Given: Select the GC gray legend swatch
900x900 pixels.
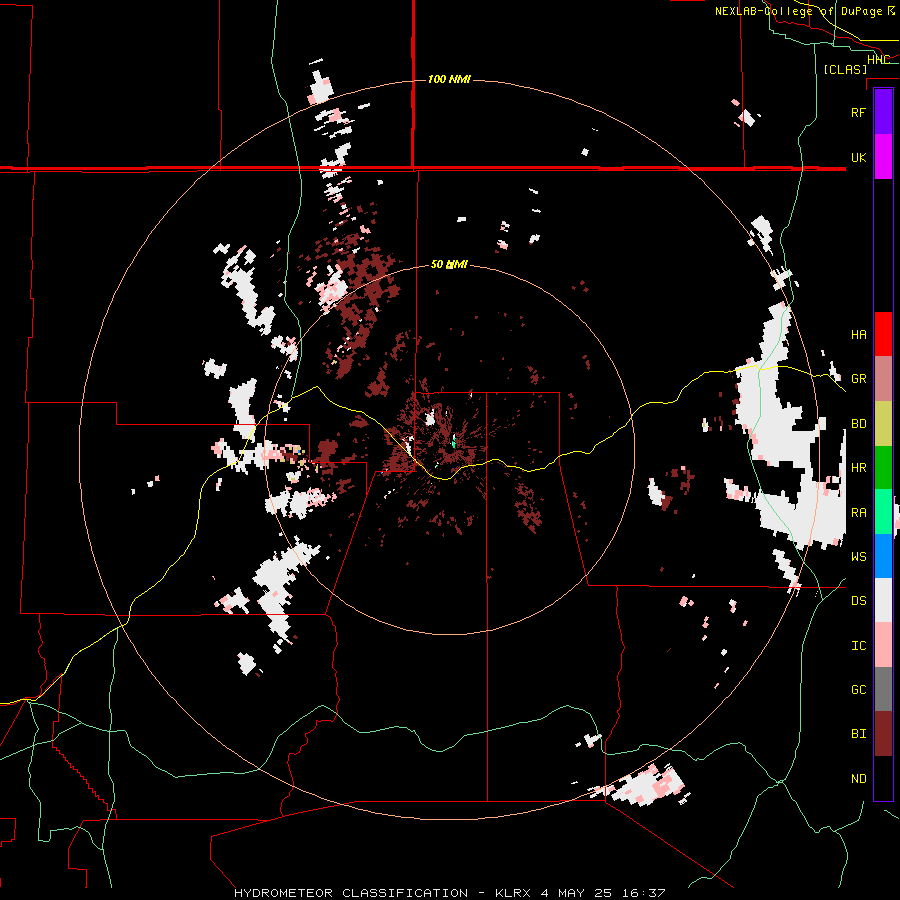Looking at the screenshot, I should [883, 689].
